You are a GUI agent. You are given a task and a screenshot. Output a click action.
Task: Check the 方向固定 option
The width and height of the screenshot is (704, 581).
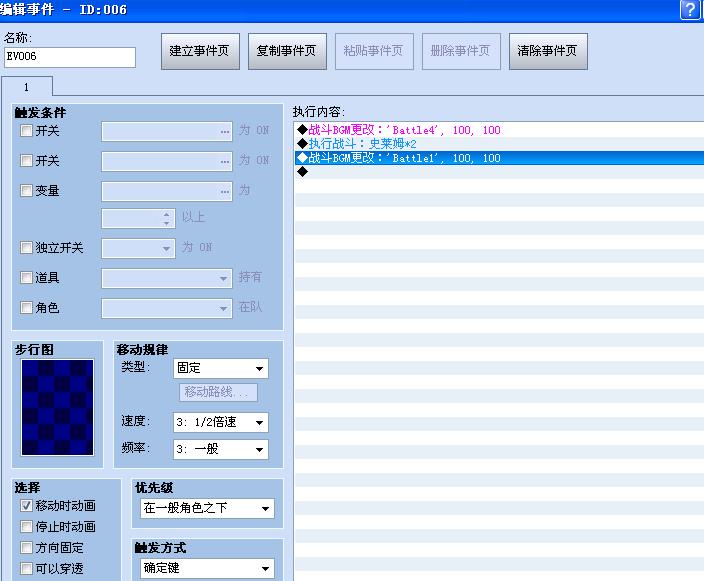[26, 547]
